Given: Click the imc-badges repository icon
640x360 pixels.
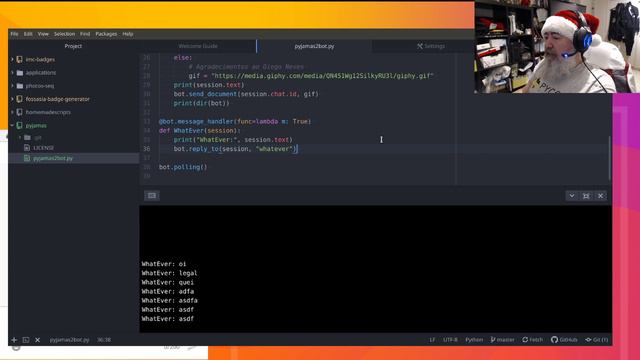Looking at the screenshot, I should (20, 60).
